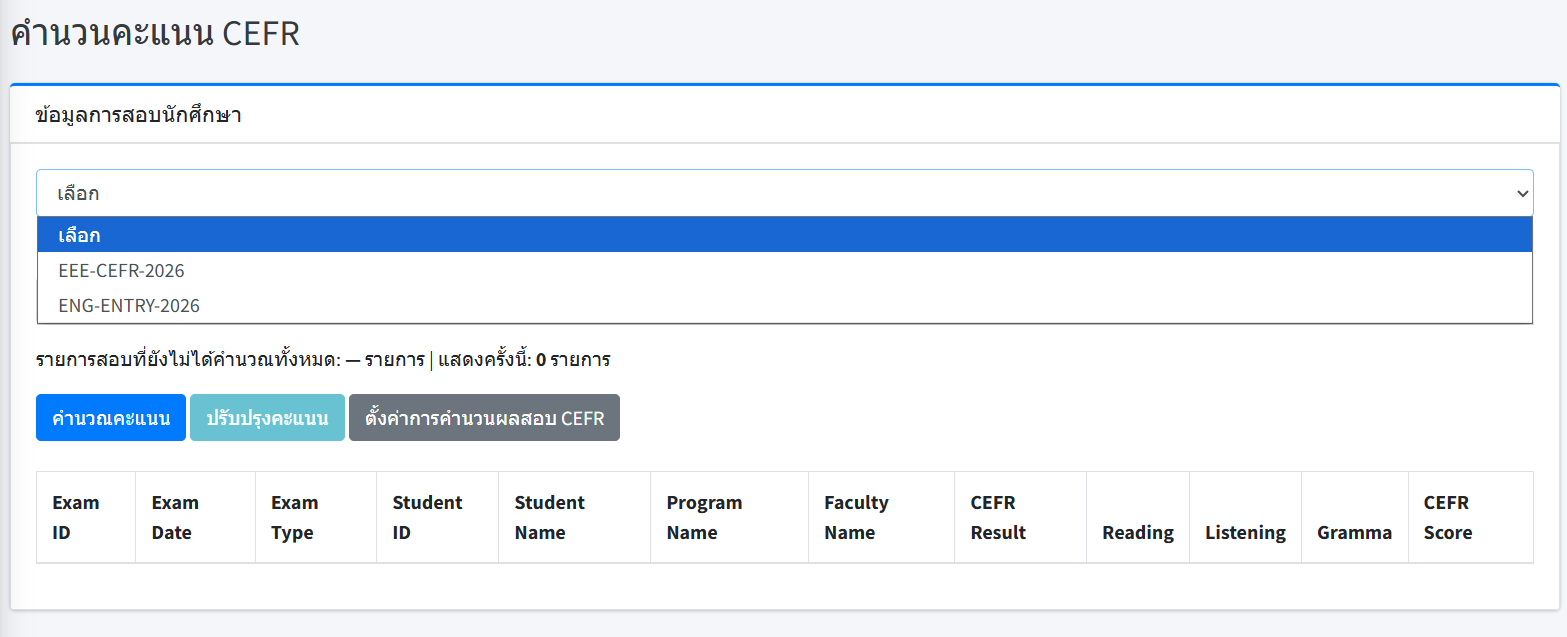The image size is (1567, 637).
Task: Click the Exam ID column header
Action: 86,517
